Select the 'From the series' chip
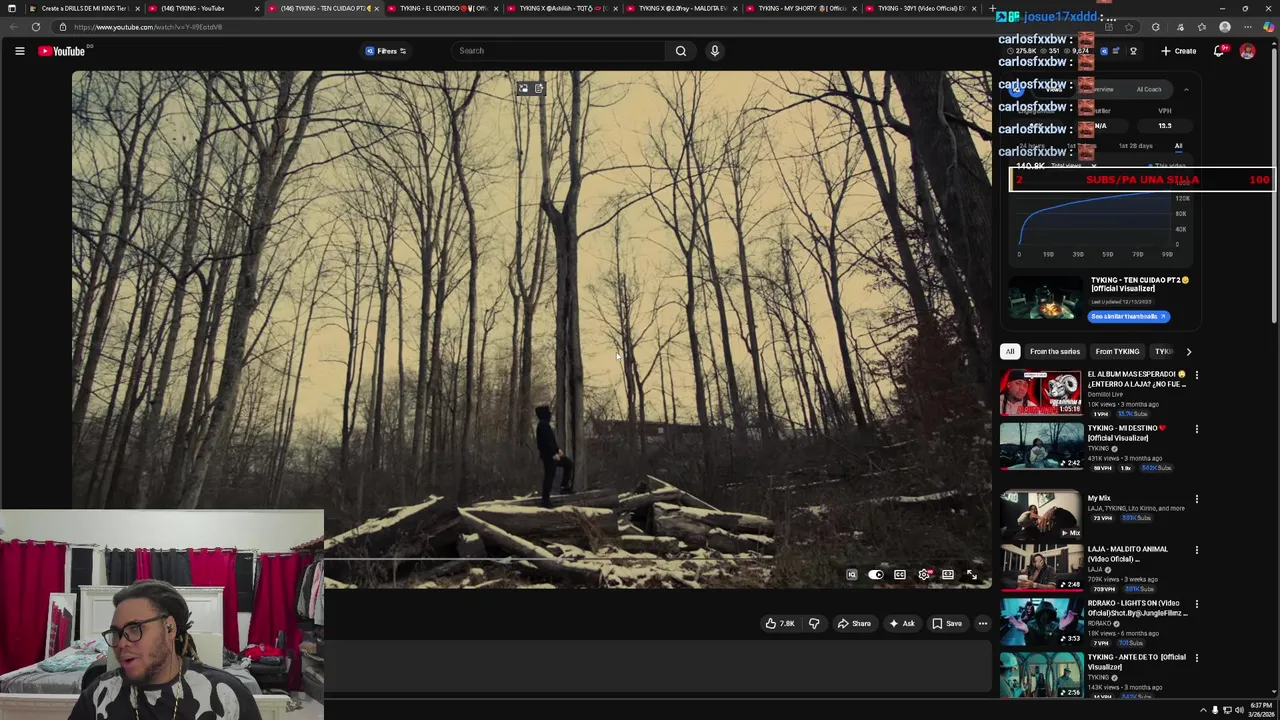This screenshot has height=720, width=1280. click(1055, 352)
